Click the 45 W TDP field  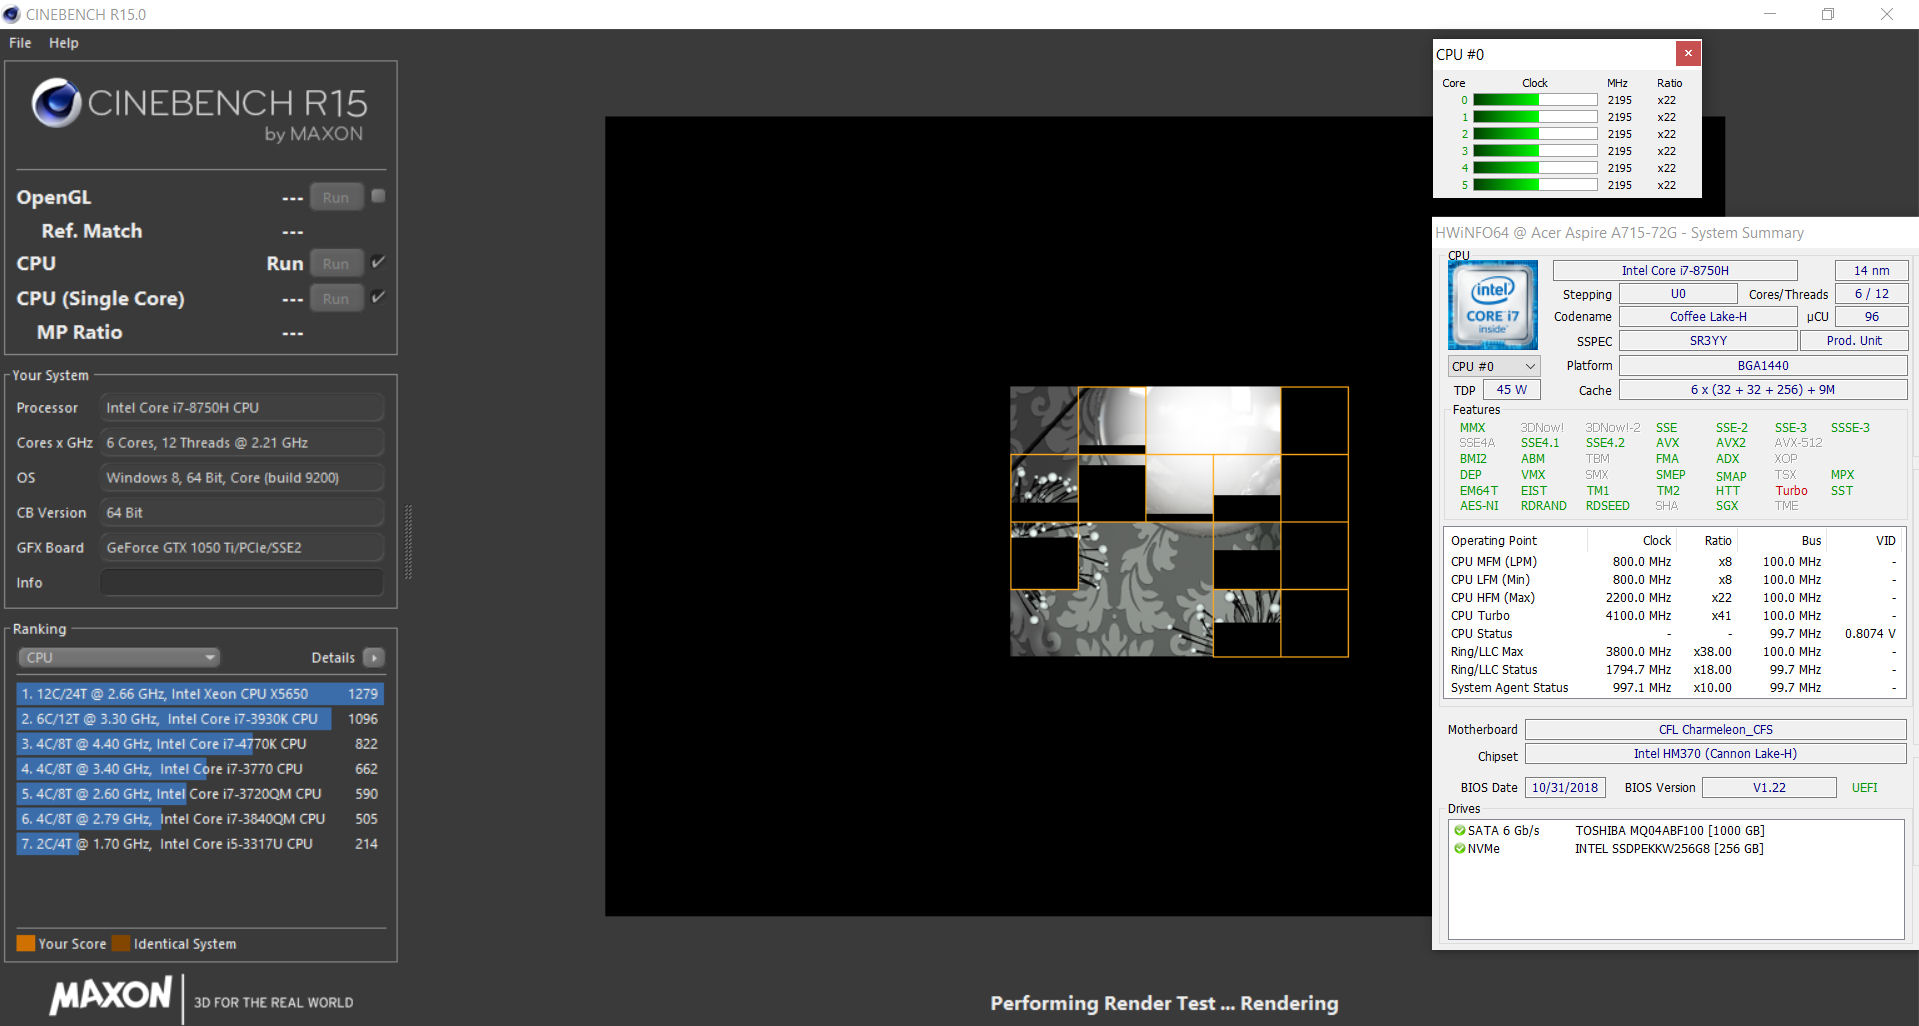coord(1512,389)
